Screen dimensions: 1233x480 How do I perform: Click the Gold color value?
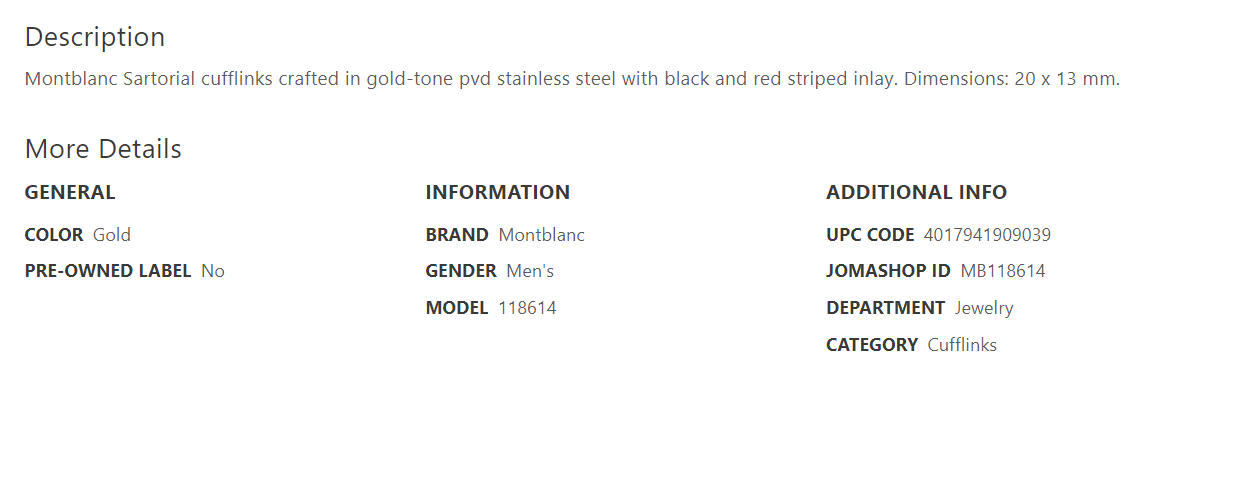point(112,235)
